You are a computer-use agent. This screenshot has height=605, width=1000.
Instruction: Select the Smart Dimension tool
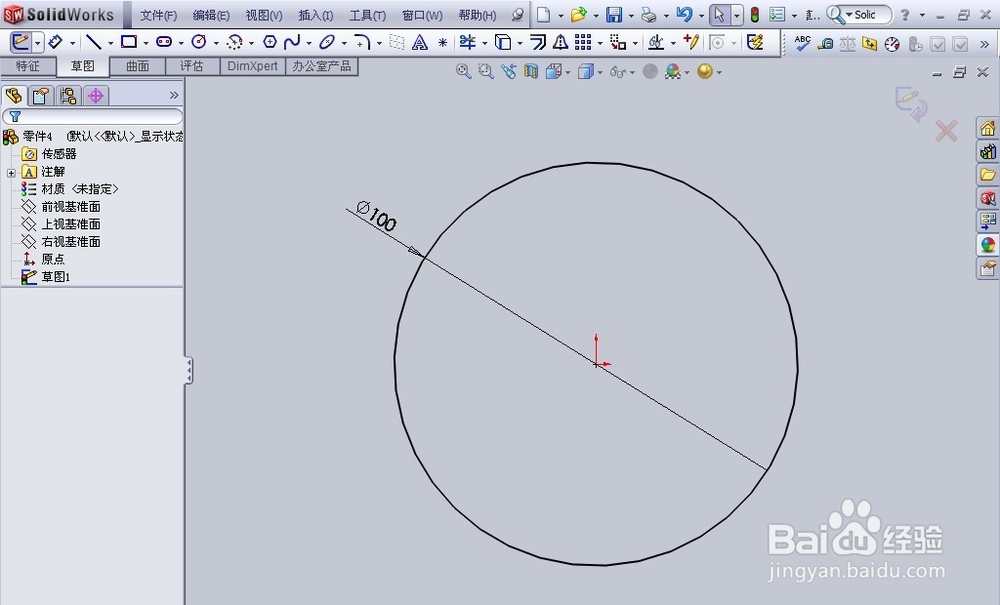click(x=55, y=43)
